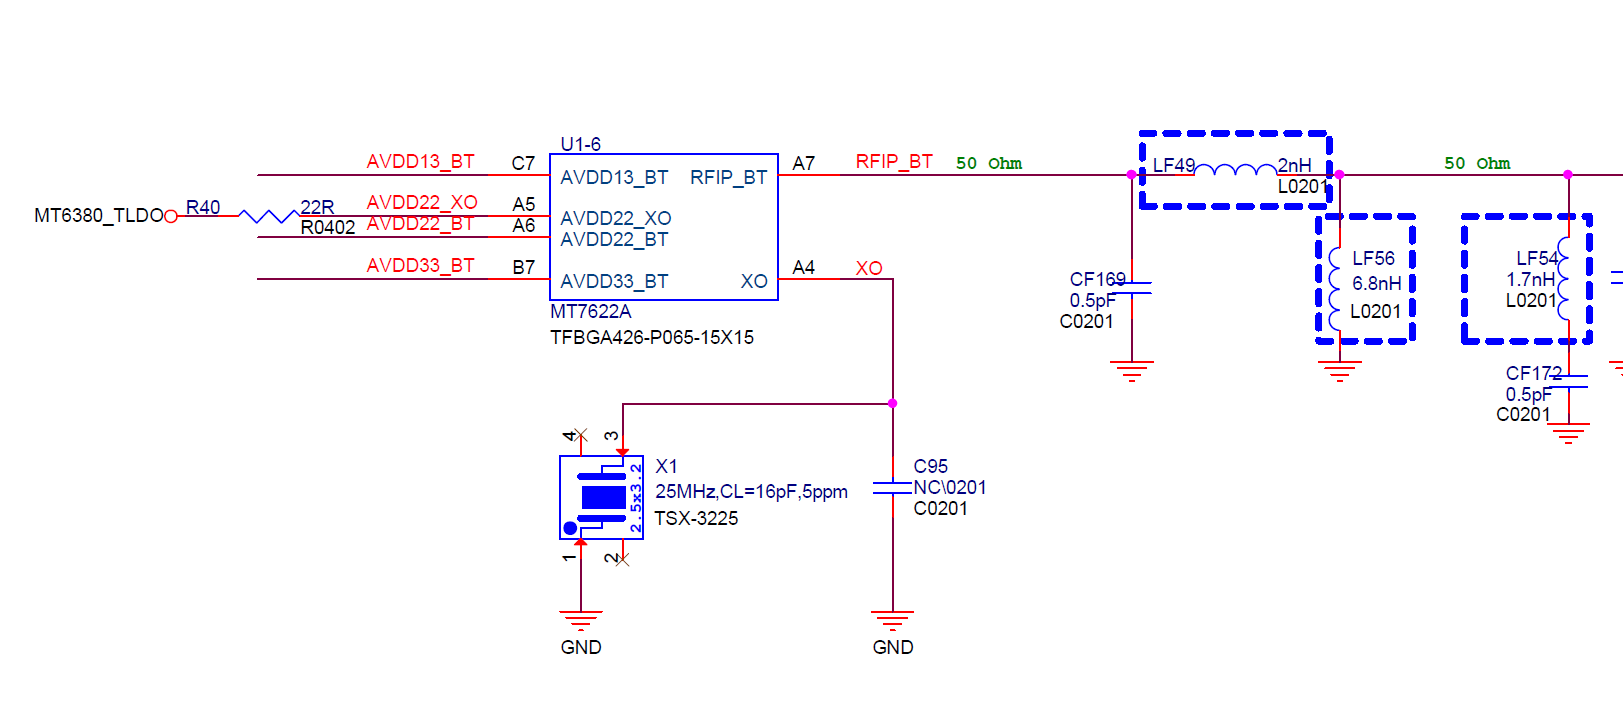This screenshot has height=701, width=1623.
Task: Click the no-connect X on X1 pin 4
Action: pyautogui.click(x=581, y=435)
